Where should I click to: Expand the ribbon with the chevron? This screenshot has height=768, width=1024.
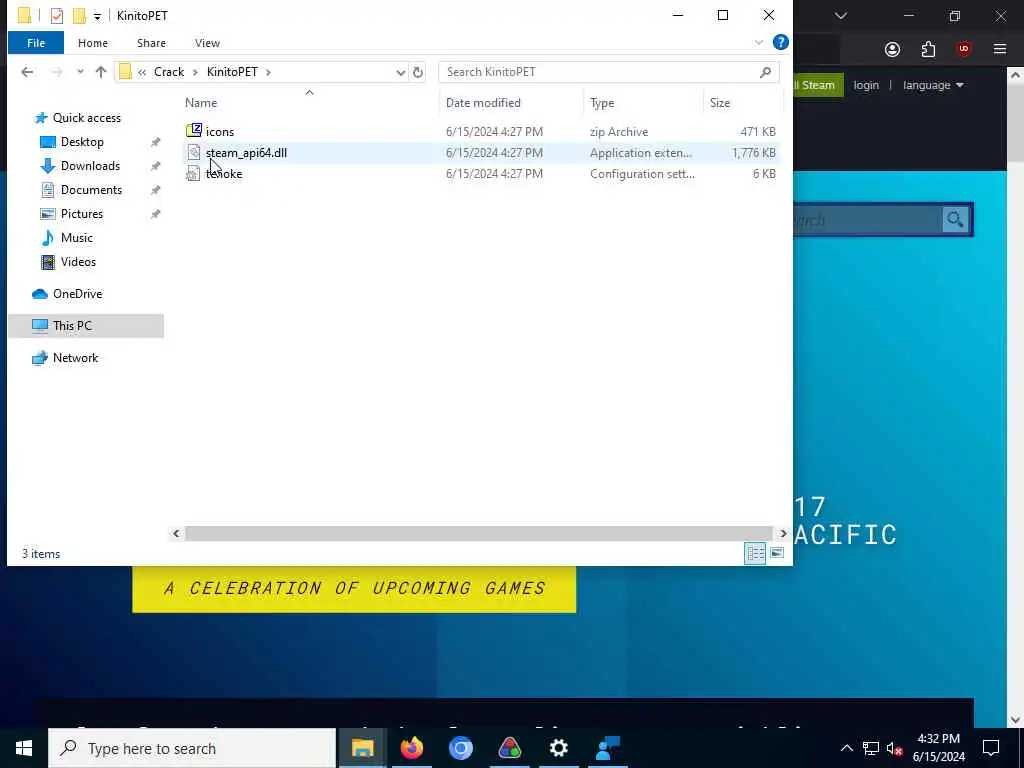coord(758,42)
